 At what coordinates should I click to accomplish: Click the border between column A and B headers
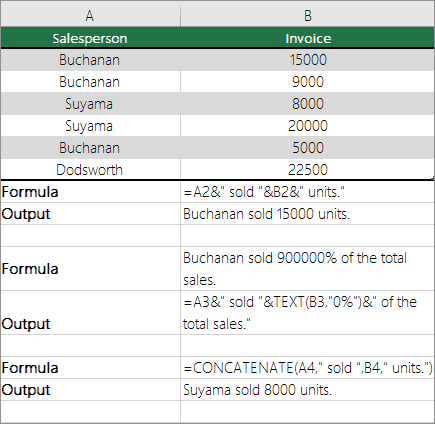point(180,15)
